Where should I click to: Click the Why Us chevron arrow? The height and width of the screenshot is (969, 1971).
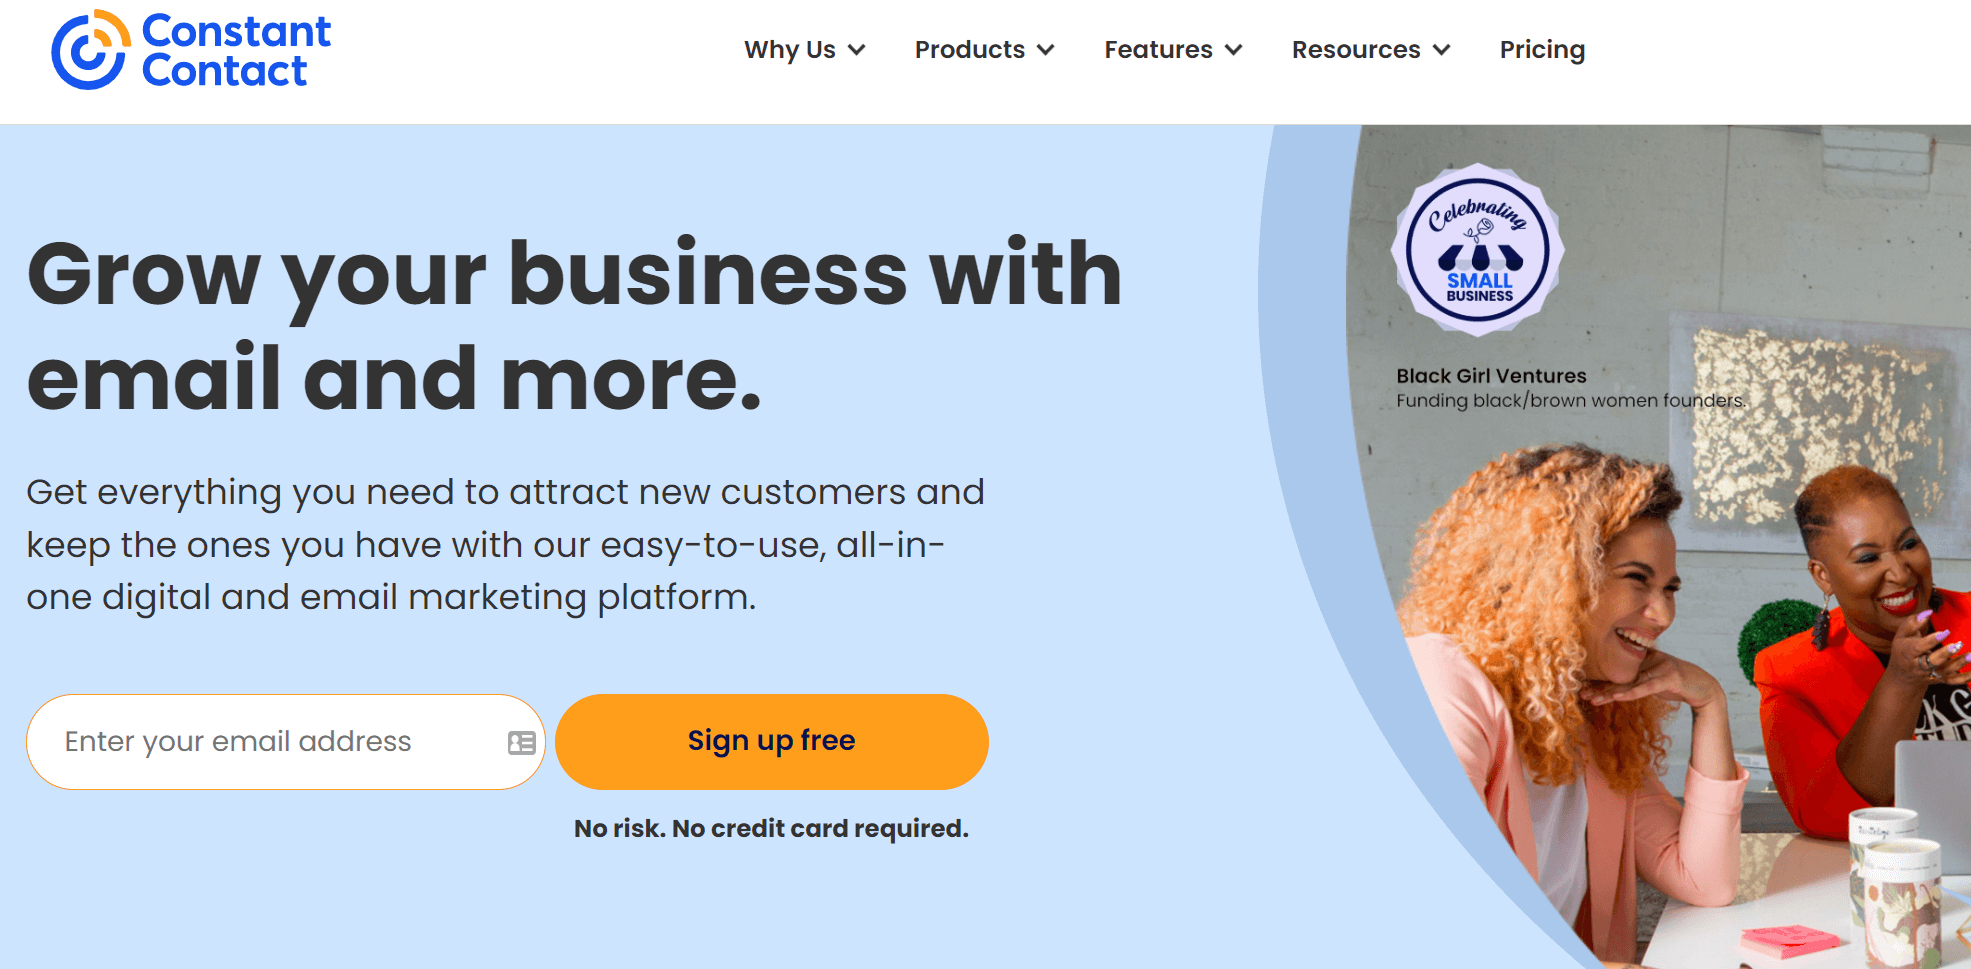coord(857,50)
